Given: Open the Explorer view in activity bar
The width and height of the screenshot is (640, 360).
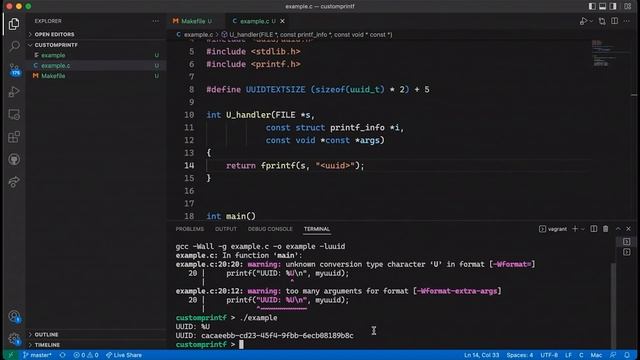Looking at the screenshot, I should pyautogui.click(x=14, y=24).
